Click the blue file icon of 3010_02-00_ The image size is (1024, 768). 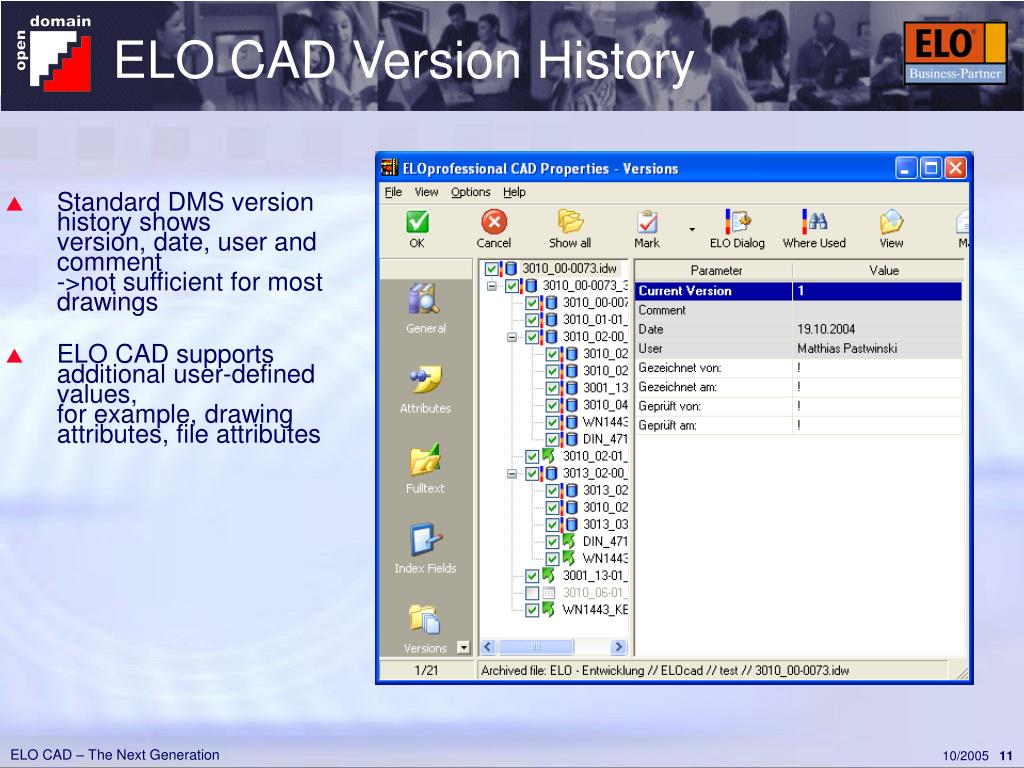pos(552,336)
